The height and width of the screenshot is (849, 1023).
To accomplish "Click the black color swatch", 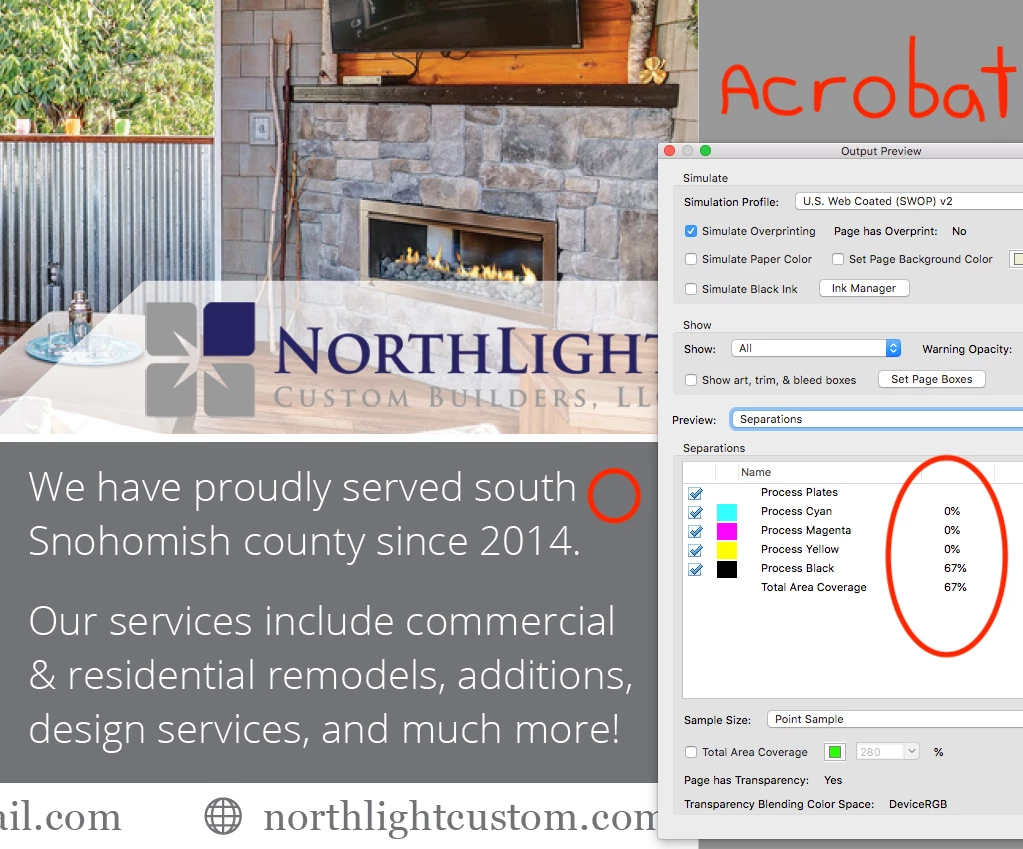I will click(x=727, y=569).
